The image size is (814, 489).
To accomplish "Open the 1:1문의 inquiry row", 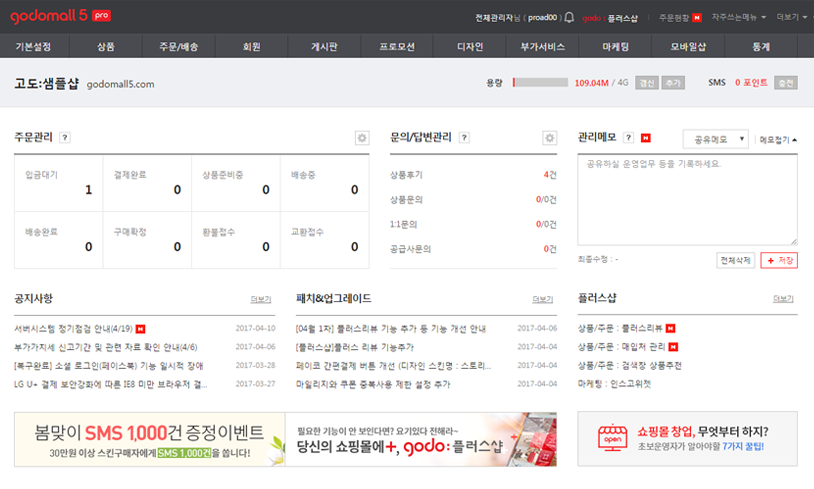I will [x=473, y=224].
